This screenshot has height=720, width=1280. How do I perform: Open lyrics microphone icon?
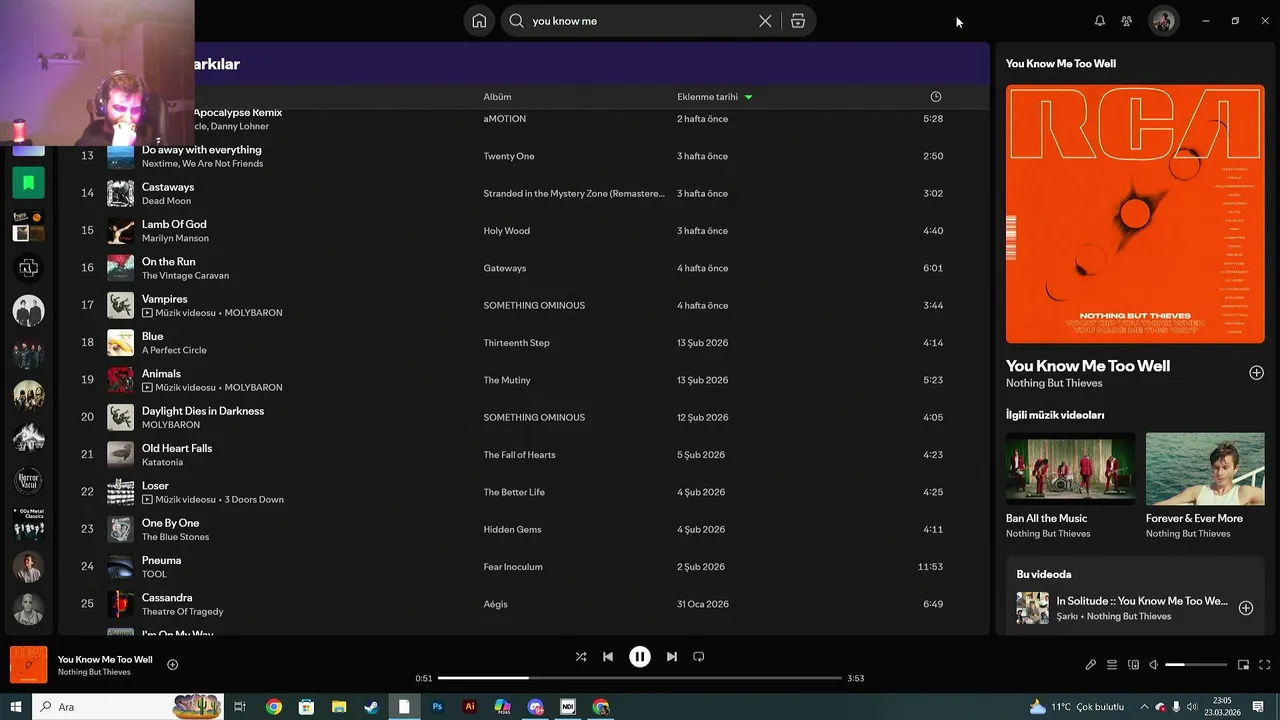(1091, 665)
